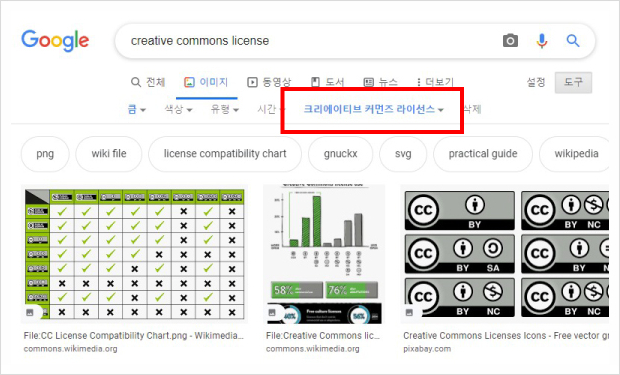Click 삭제 to clear filters
The width and height of the screenshot is (620, 375).
click(472, 109)
